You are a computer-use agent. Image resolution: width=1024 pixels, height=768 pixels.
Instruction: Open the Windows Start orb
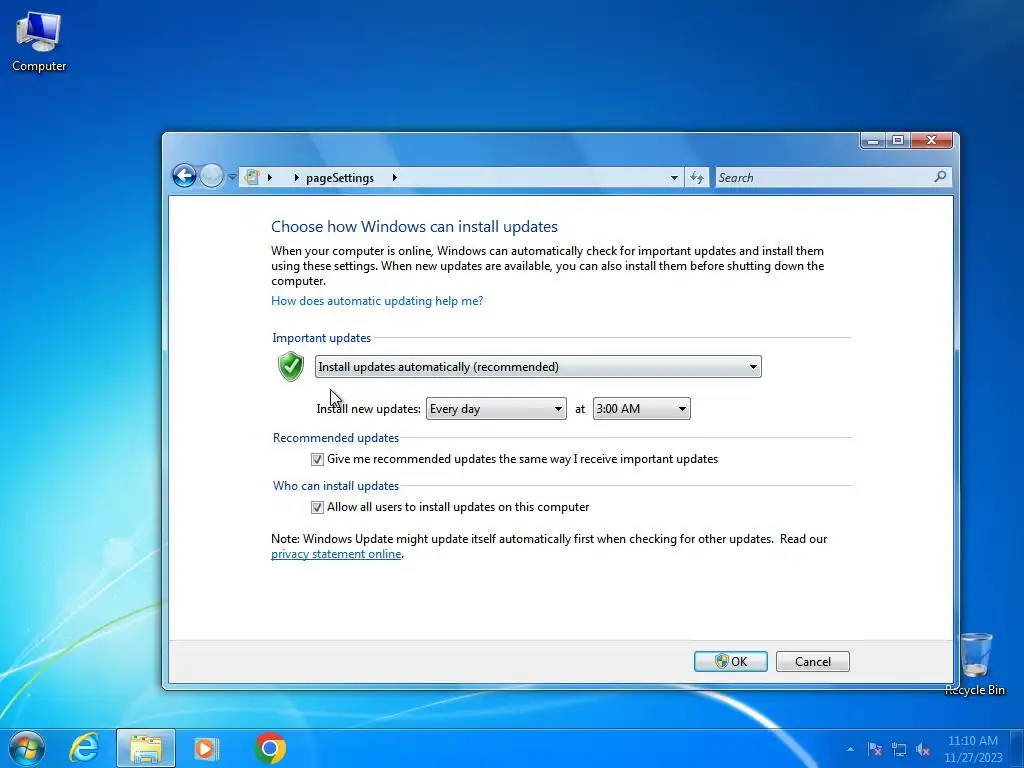pos(26,748)
